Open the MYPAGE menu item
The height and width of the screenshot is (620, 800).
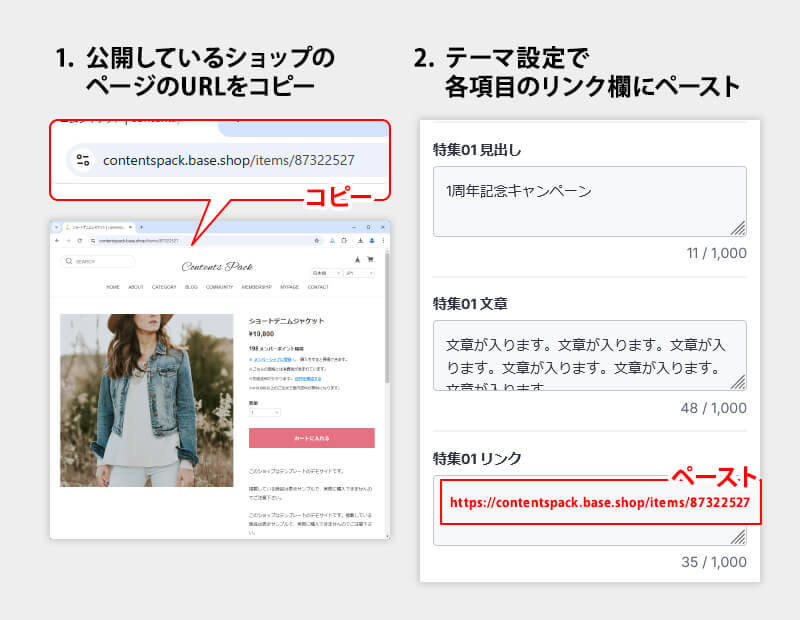pyautogui.click(x=289, y=287)
